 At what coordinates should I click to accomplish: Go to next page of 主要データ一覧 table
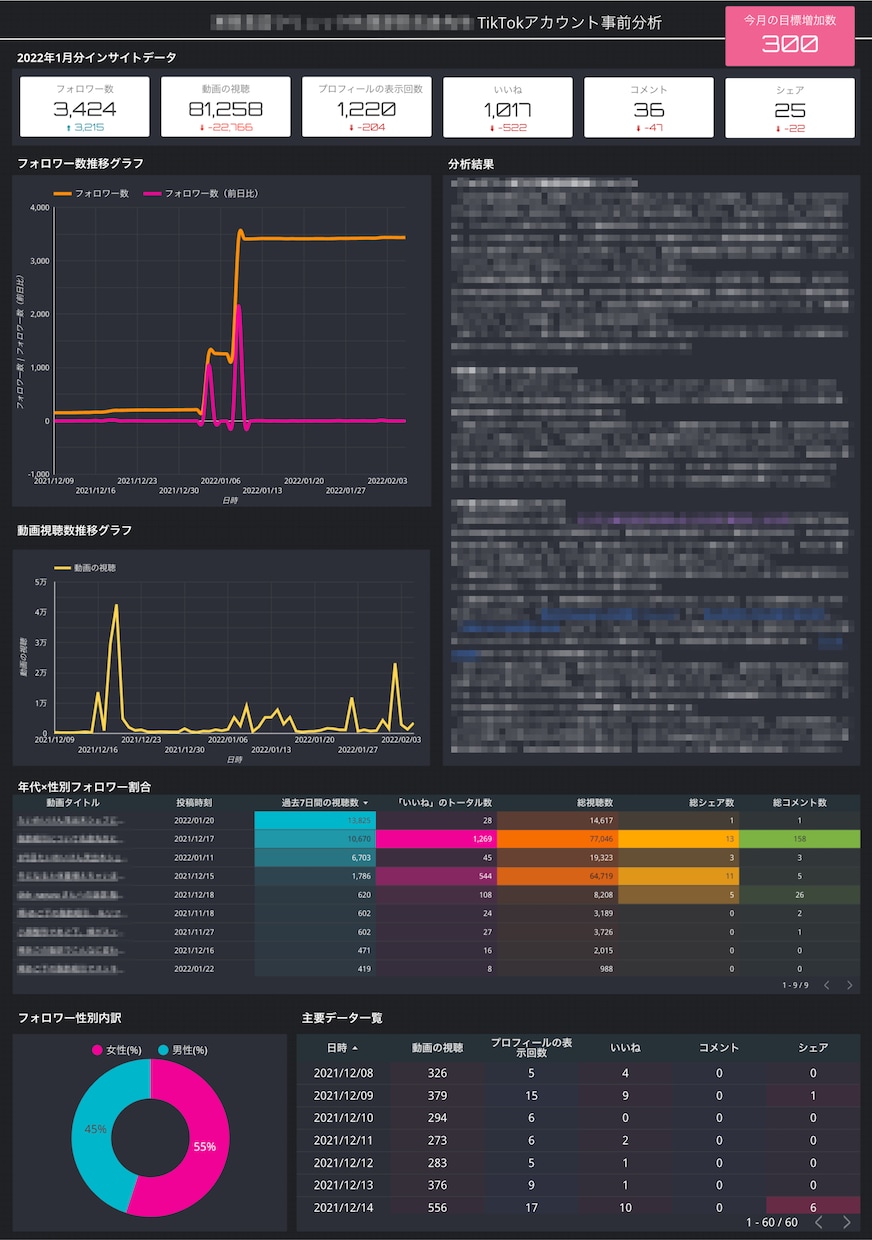coord(846,1222)
